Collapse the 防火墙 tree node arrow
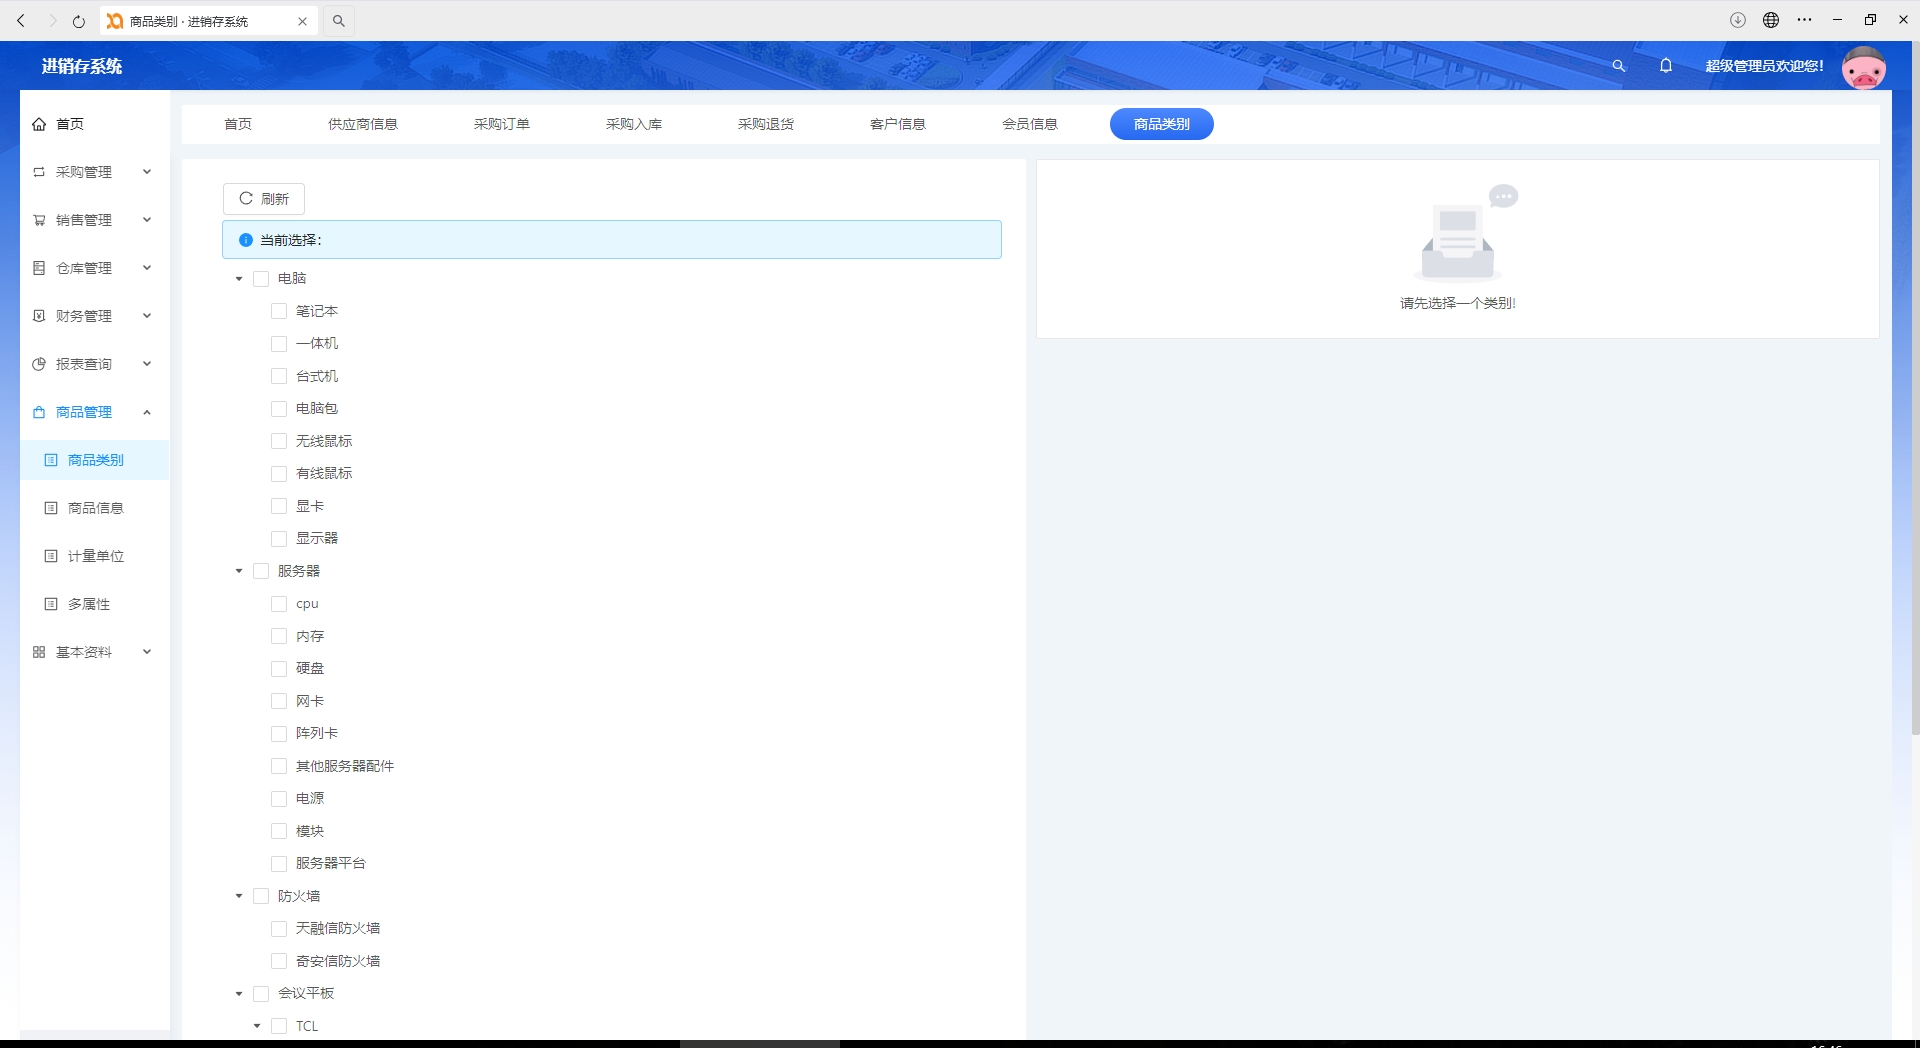Image resolution: width=1920 pixels, height=1048 pixels. [239, 896]
